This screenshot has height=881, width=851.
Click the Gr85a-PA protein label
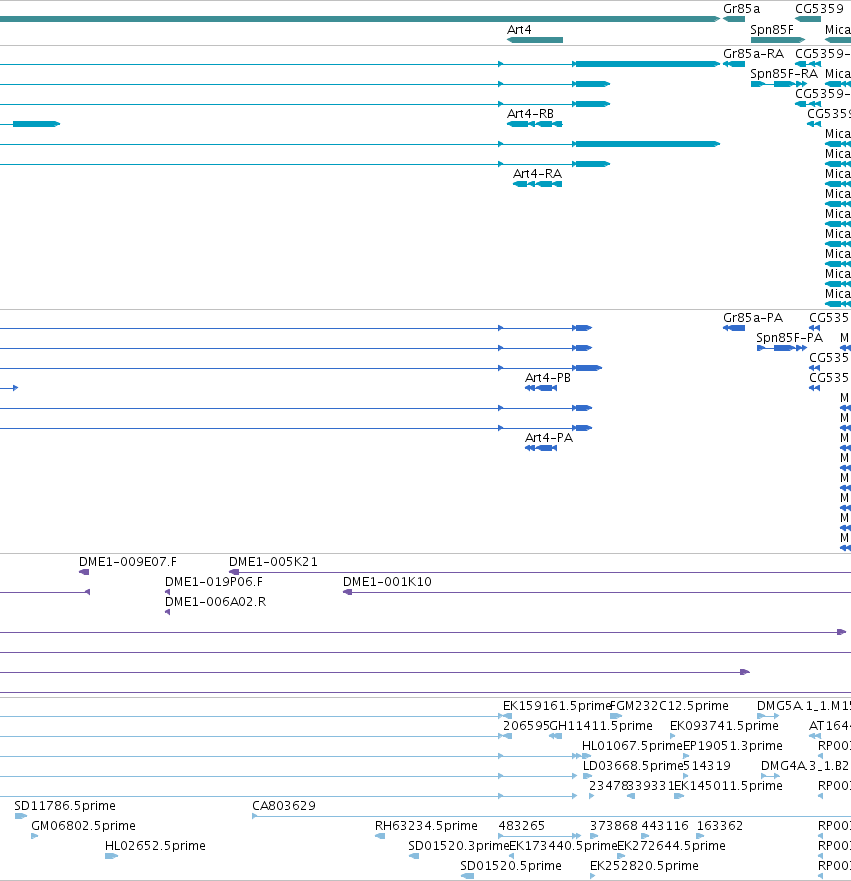(x=753, y=318)
